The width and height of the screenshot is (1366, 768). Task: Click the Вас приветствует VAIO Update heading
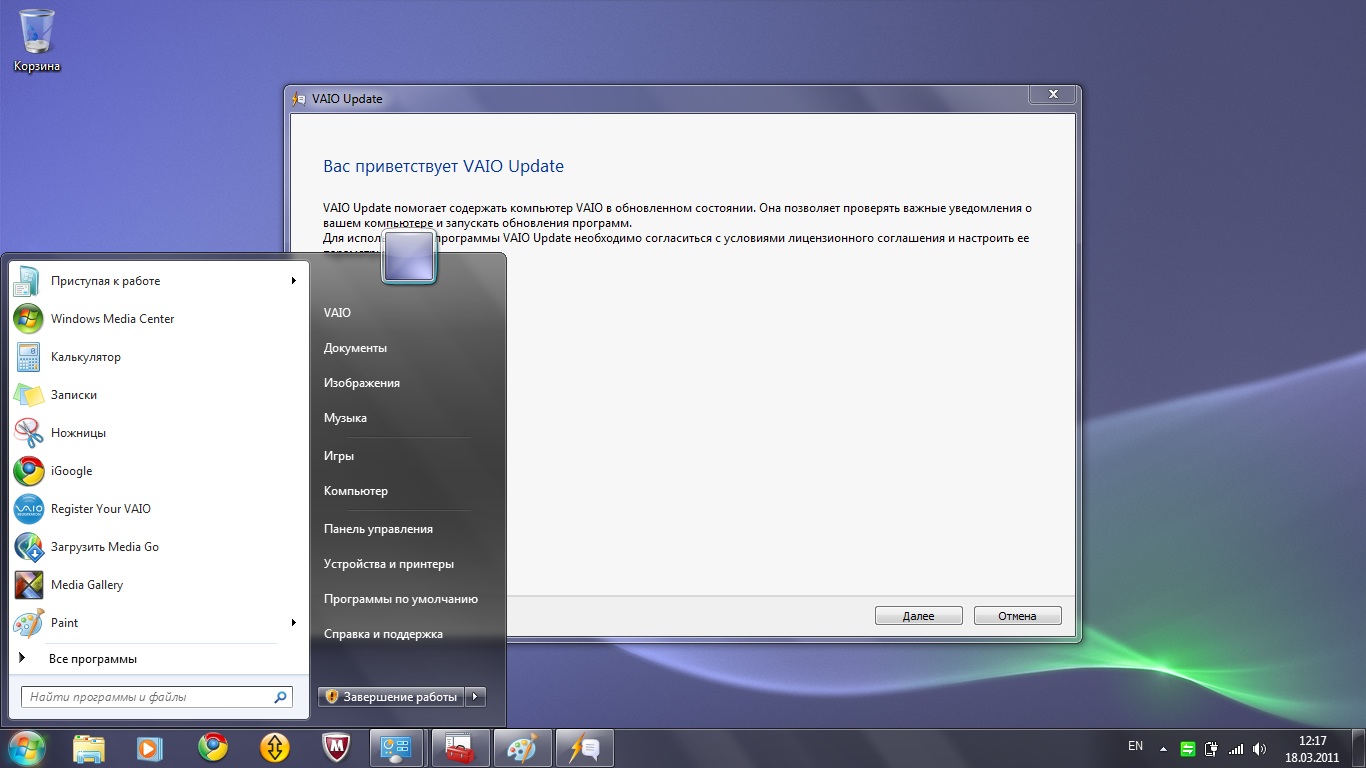pyautogui.click(x=443, y=166)
